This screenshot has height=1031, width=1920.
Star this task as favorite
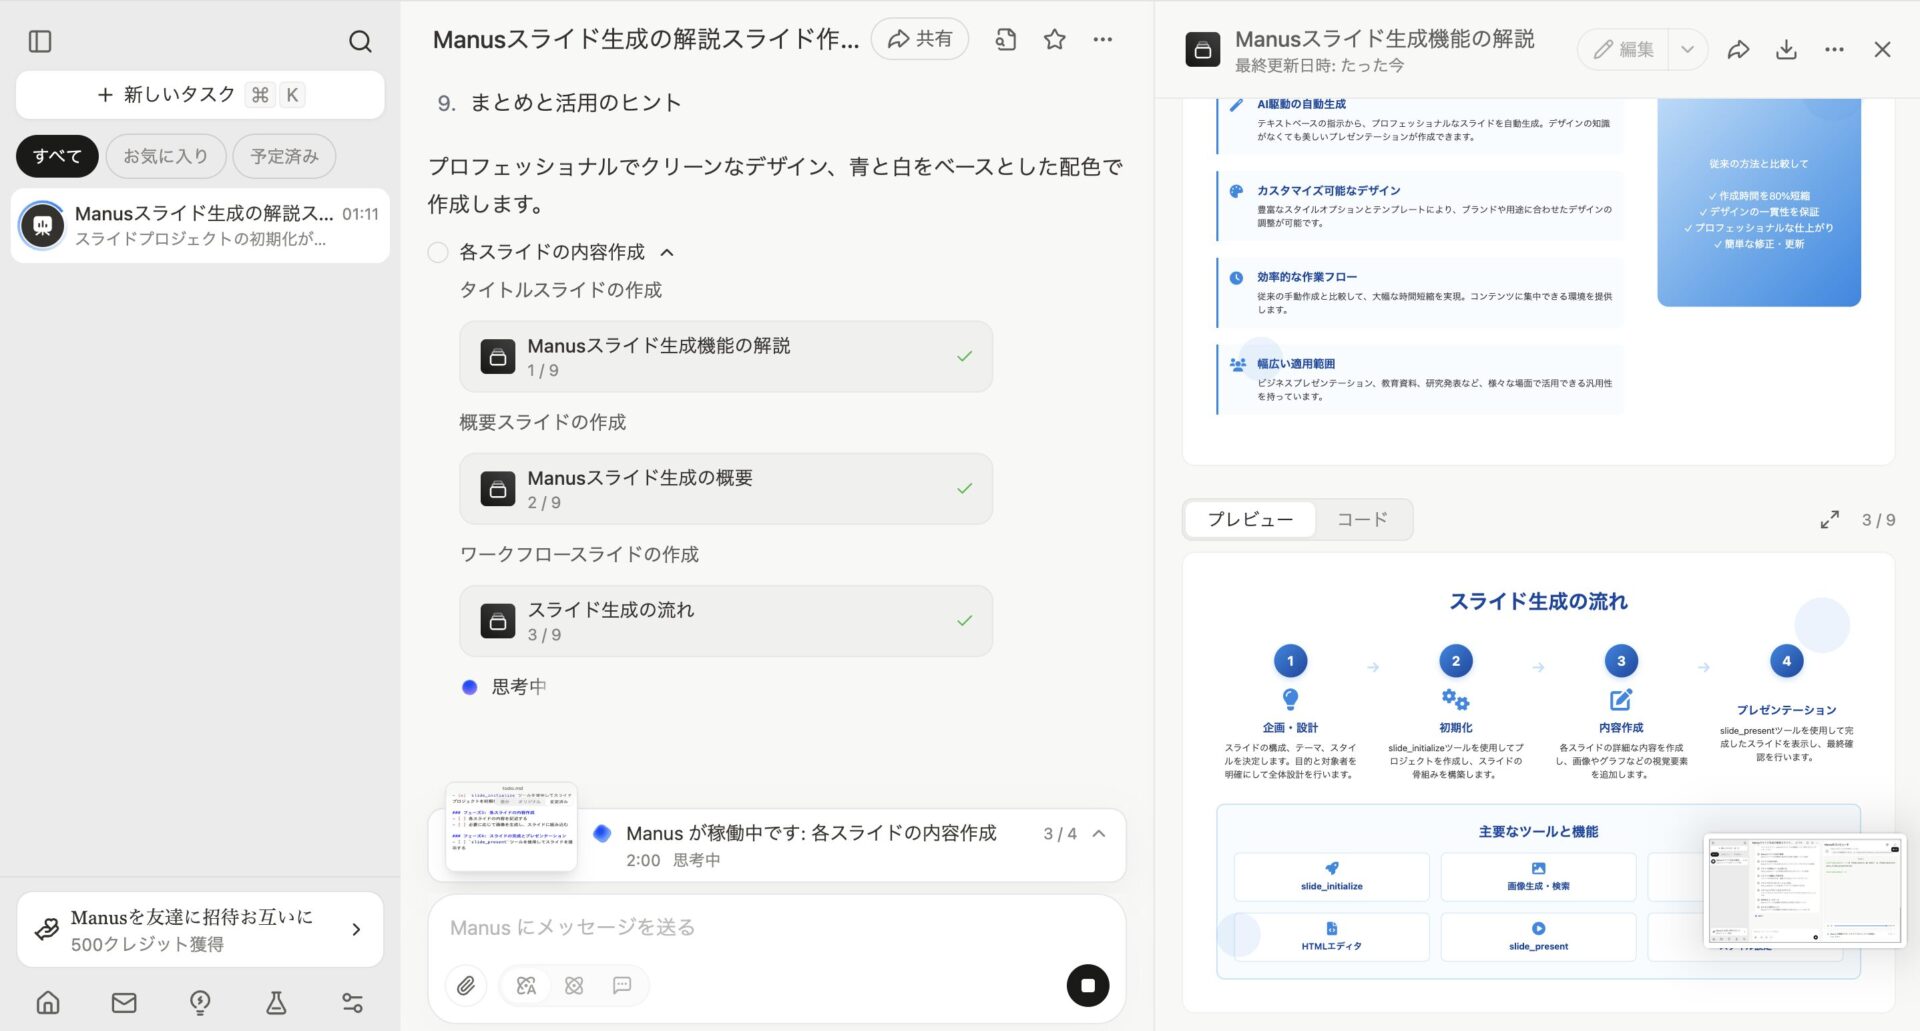tap(1054, 40)
